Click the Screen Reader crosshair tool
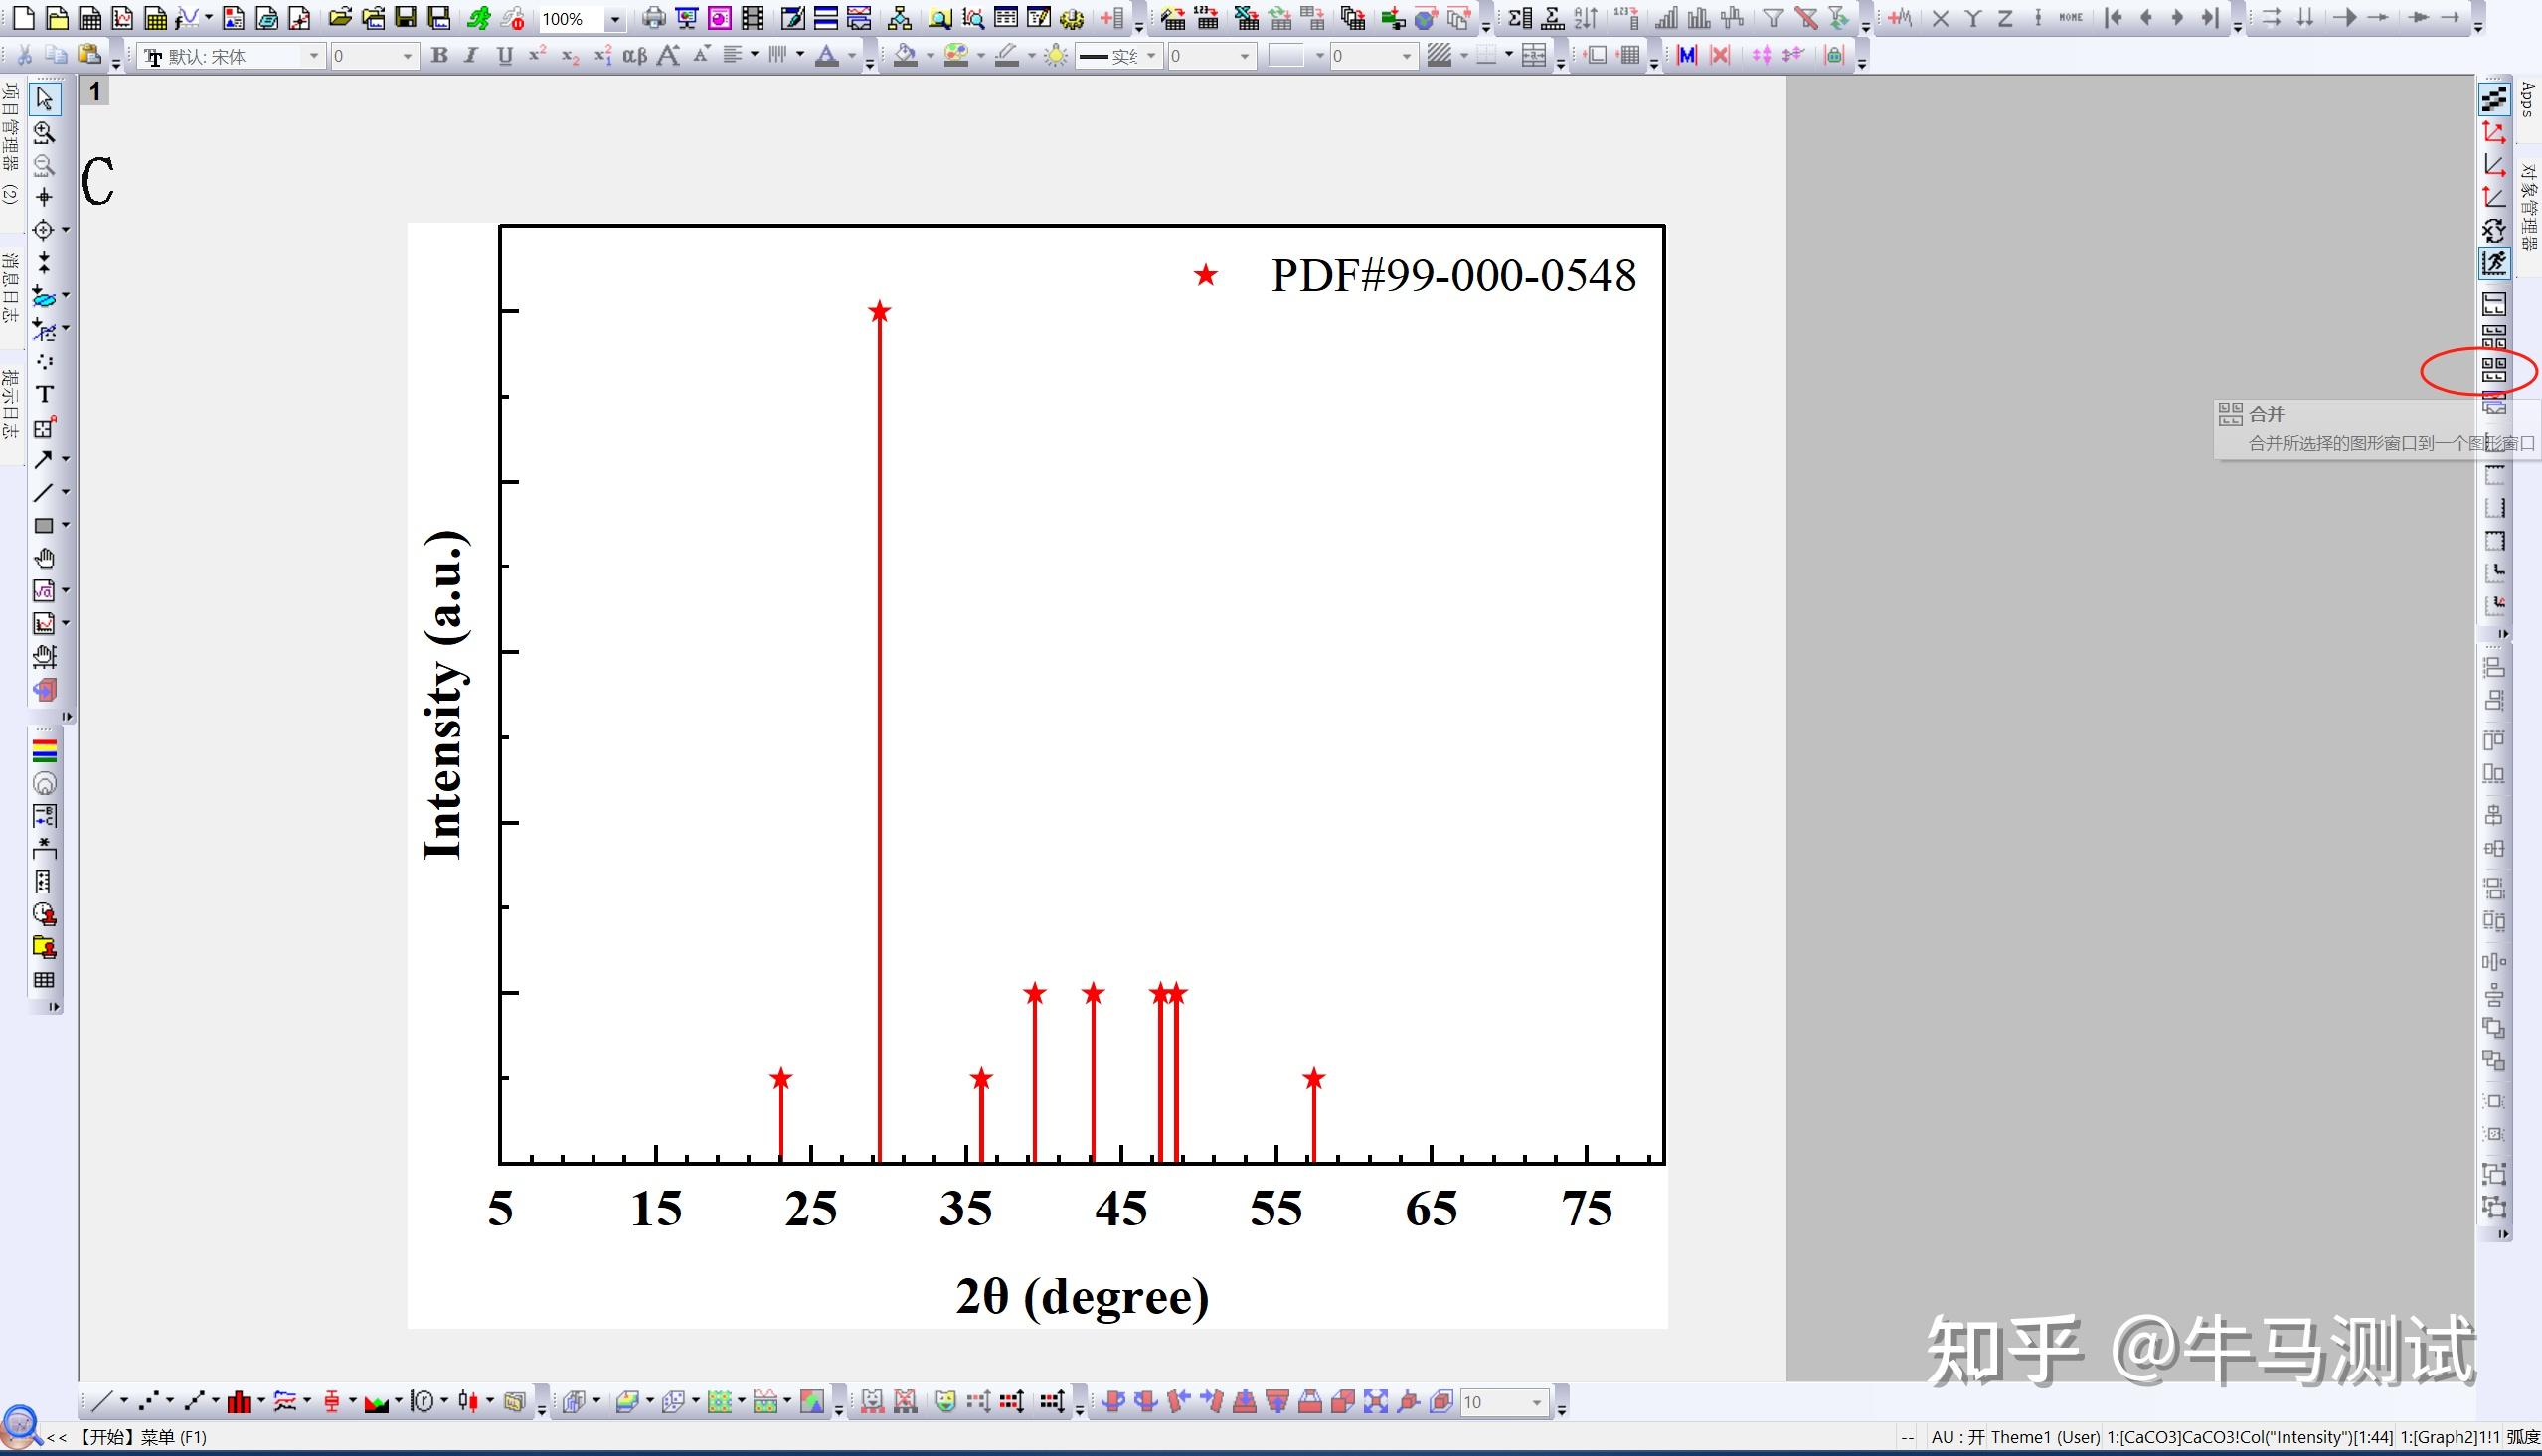The width and height of the screenshot is (2542, 1456). pyautogui.click(x=43, y=197)
